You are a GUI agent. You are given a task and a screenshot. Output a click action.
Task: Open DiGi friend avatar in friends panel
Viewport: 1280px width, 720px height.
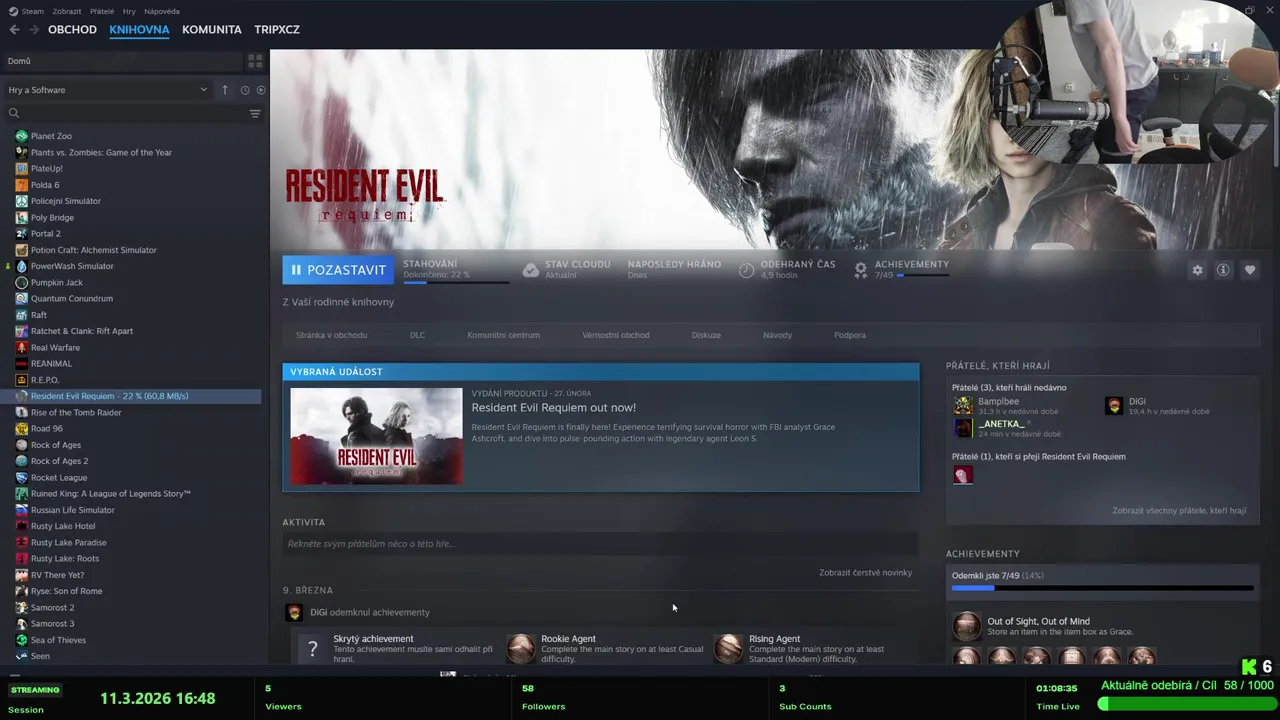coord(1114,405)
